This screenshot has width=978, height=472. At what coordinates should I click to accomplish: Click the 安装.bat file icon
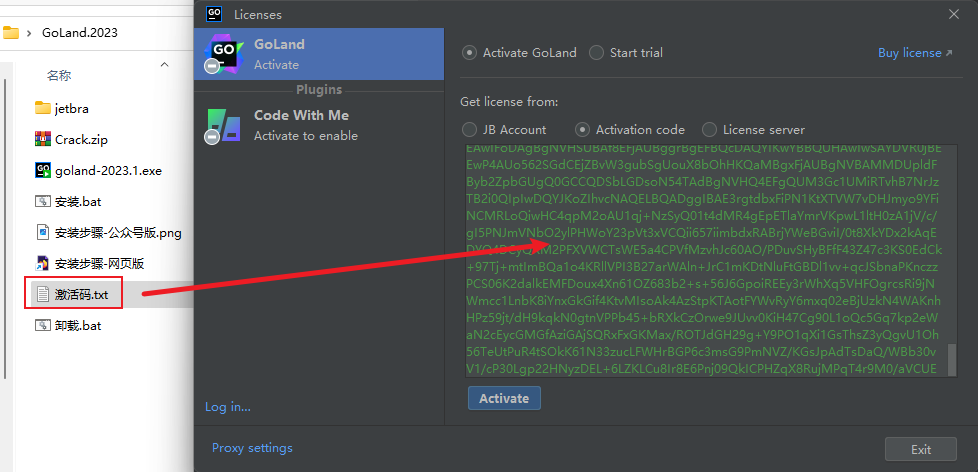(42, 201)
